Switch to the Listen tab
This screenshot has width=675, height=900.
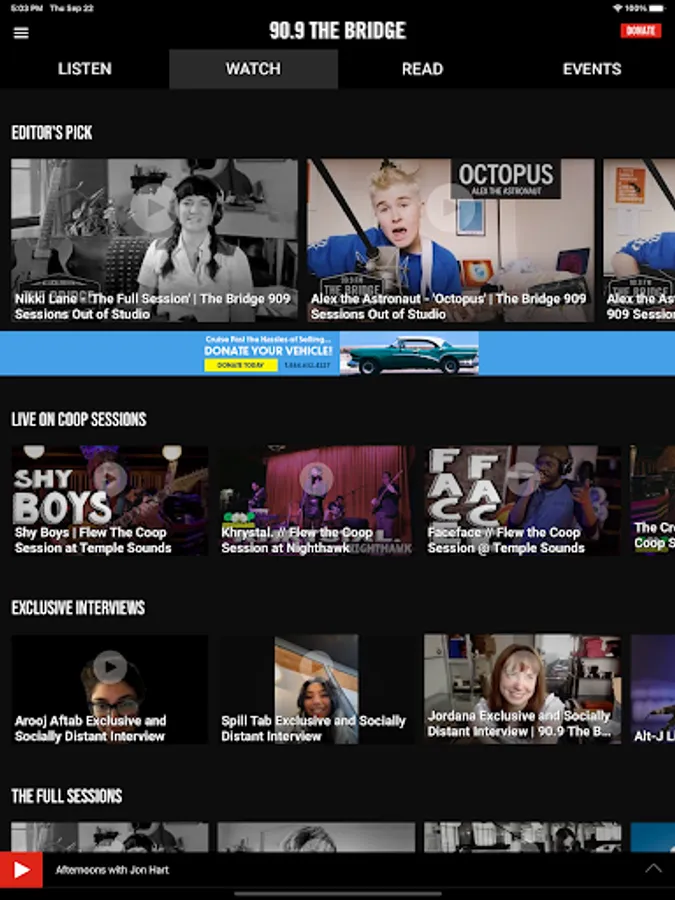tap(84, 69)
